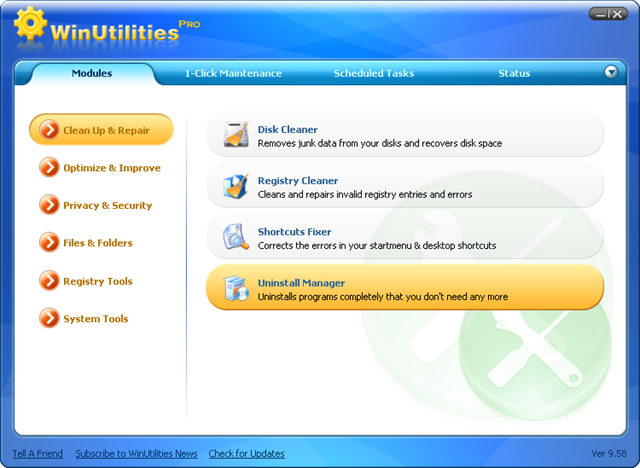This screenshot has width=640, height=468.
Task: Select the Privacy & Security arrow icon
Action: coord(49,205)
